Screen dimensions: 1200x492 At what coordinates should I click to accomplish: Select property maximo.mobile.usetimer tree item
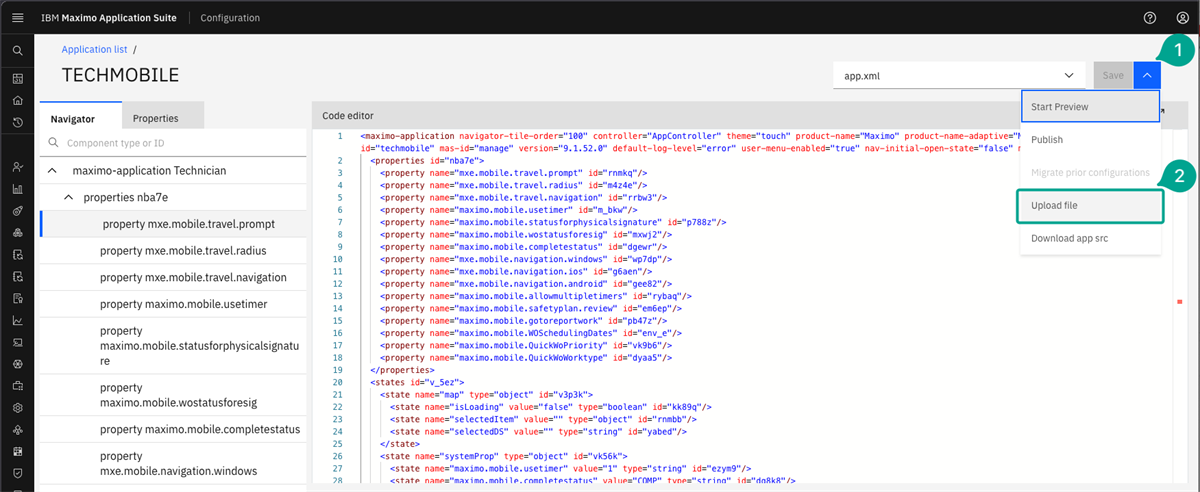(x=171, y=304)
